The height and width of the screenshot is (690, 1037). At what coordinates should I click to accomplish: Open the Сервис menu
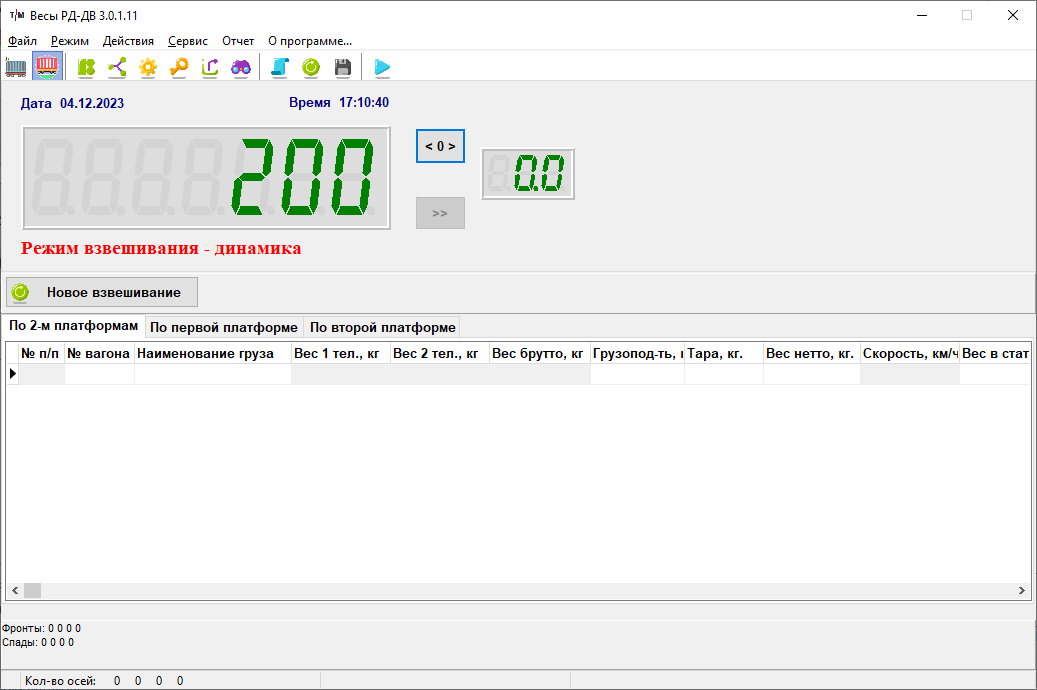[188, 41]
